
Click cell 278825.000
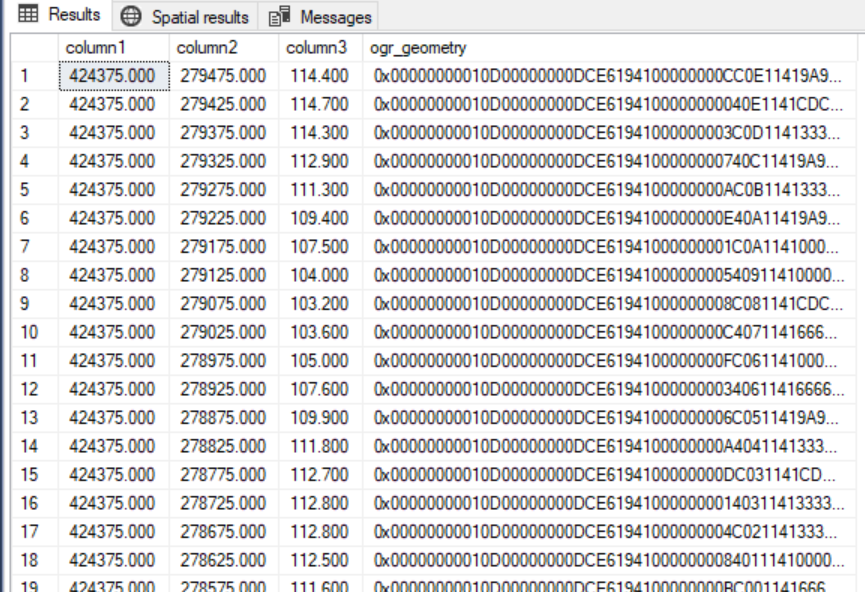point(224,446)
